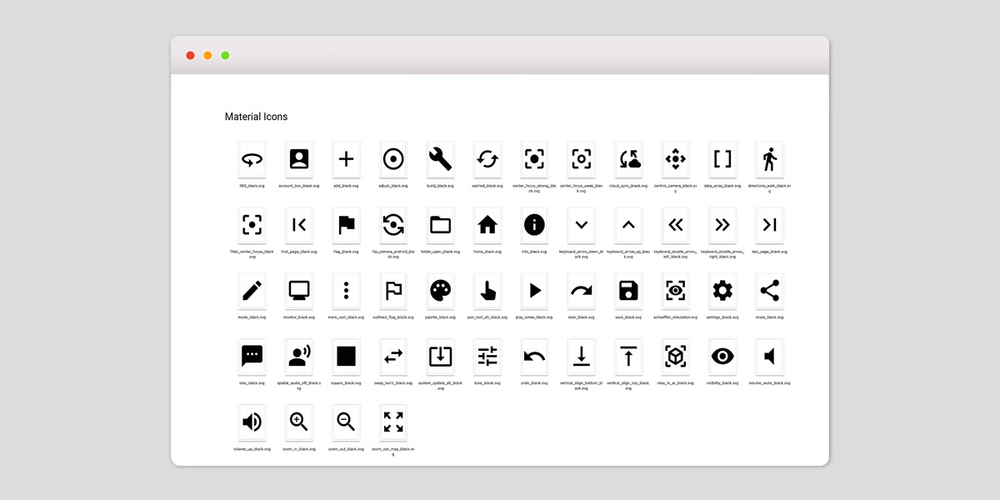
Task: Select the filter center focus icon
Action: click(252, 225)
